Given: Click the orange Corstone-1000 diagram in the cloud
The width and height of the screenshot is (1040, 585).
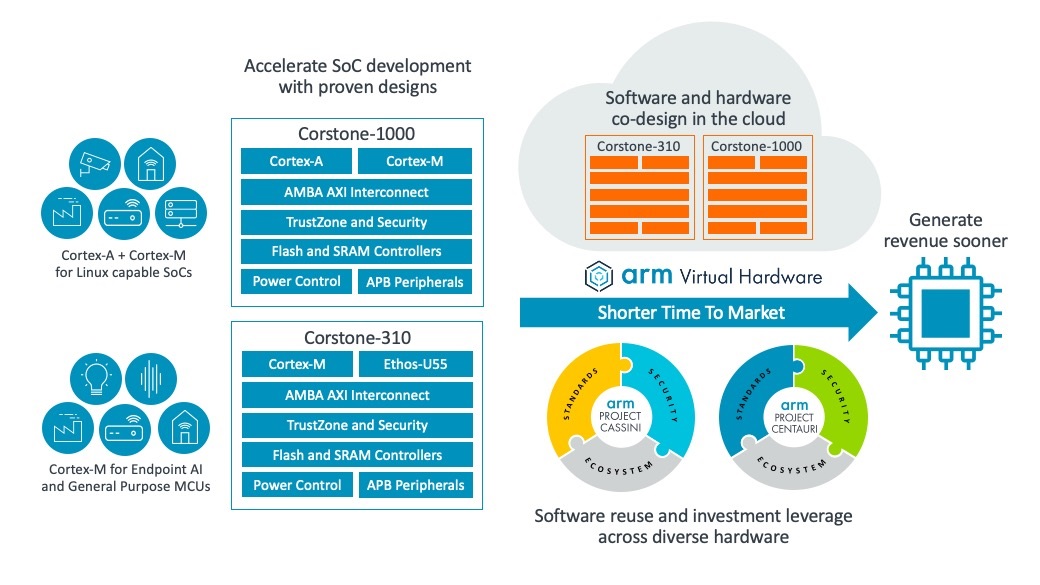Looking at the screenshot, I should 757,187.
